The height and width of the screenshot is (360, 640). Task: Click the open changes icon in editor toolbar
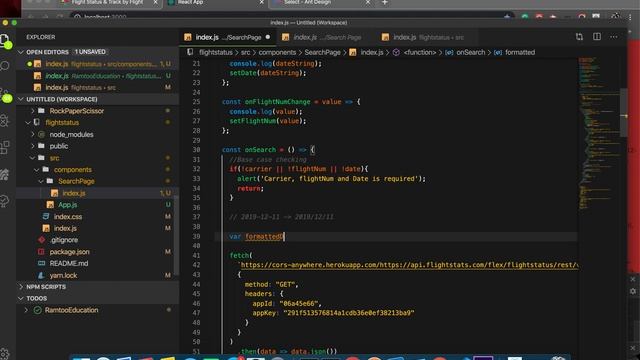(x=579, y=37)
